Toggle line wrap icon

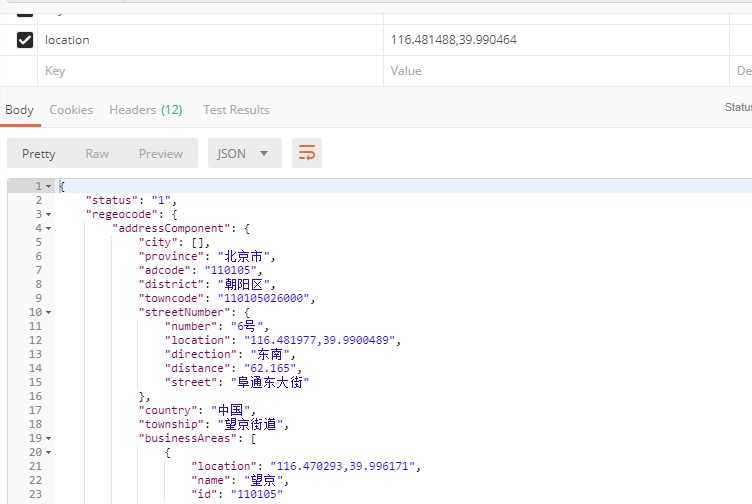coord(307,153)
